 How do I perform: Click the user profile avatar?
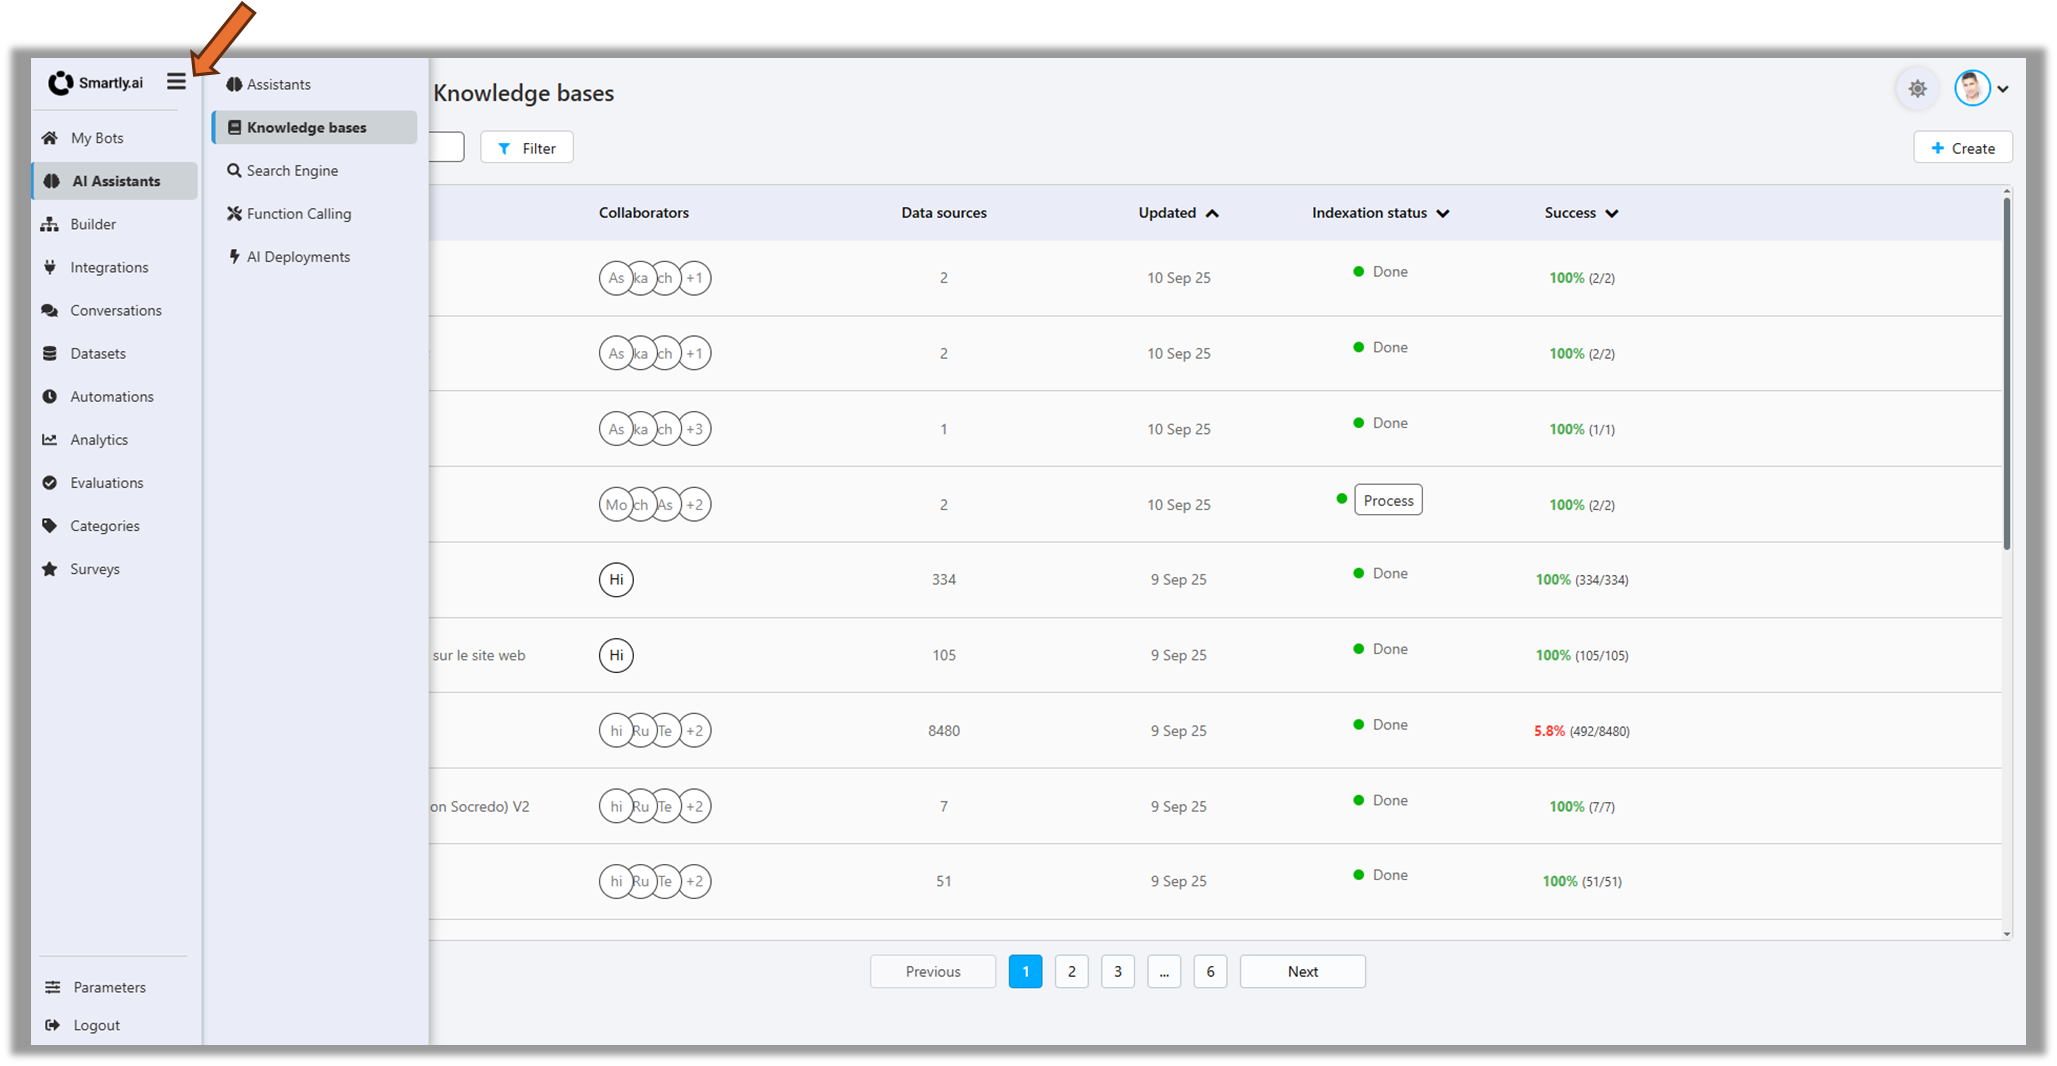point(1972,88)
